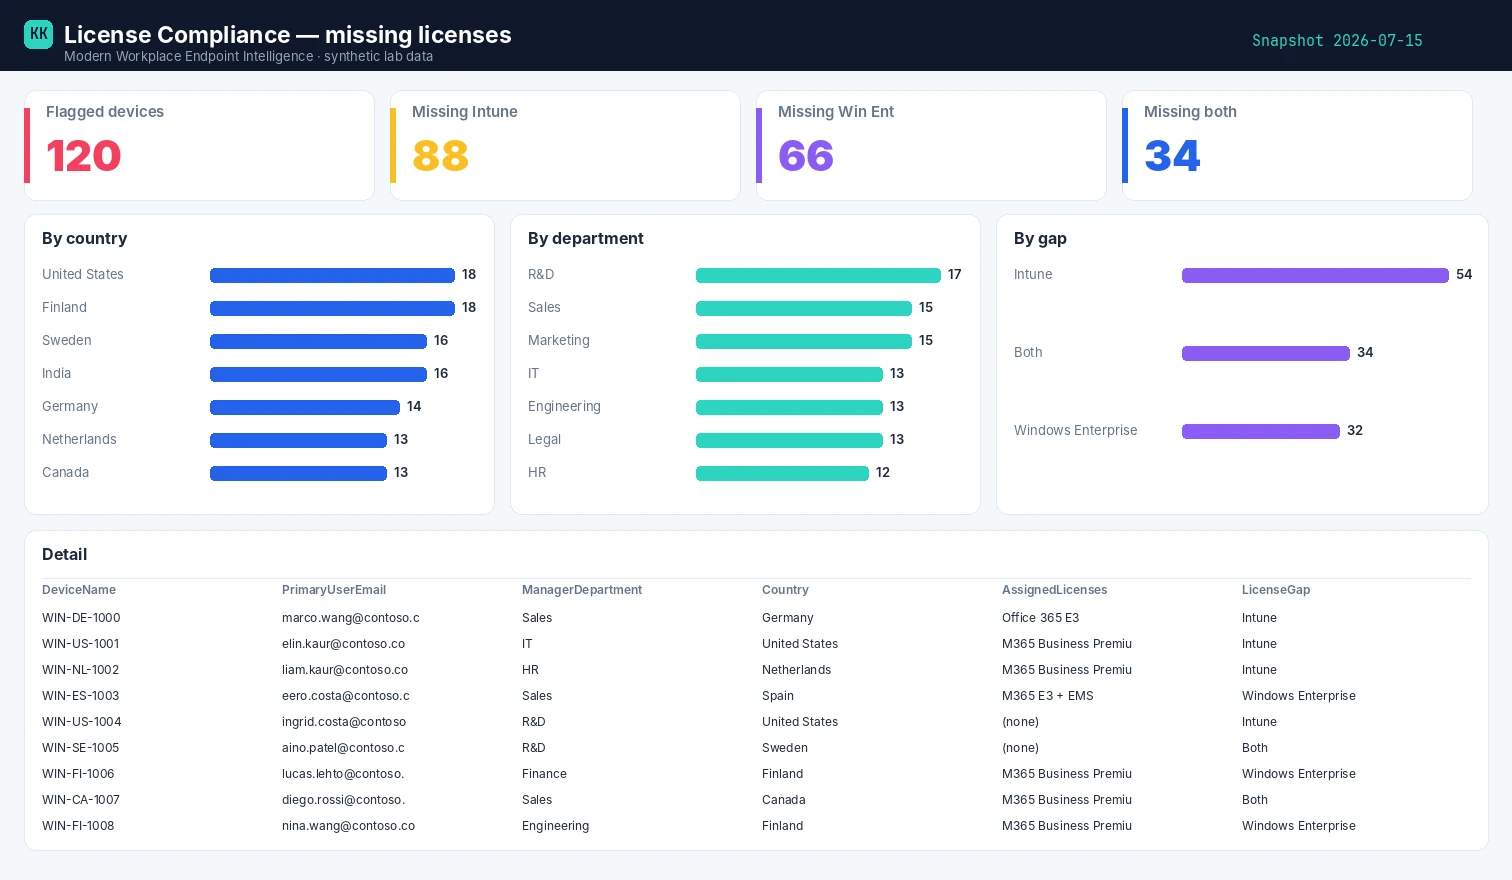Viewport: 1512px width, 880px height.
Task: Open the Missing both card showing 34
Action: click(1297, 146)
